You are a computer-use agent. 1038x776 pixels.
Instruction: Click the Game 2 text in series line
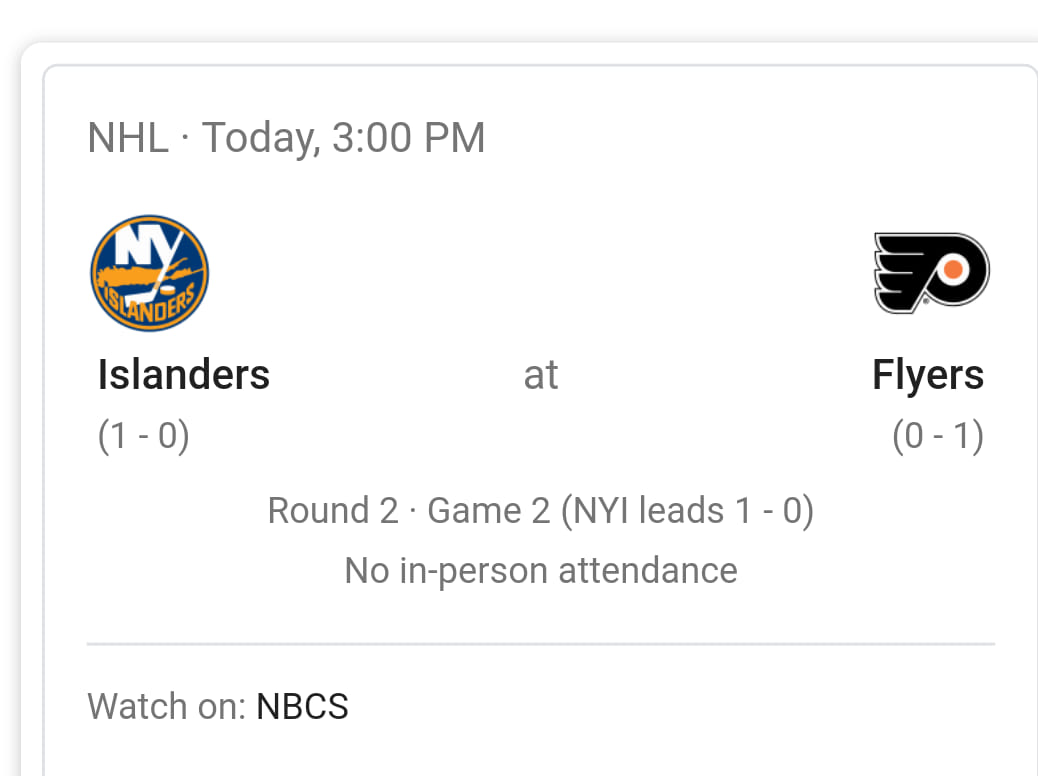click(x=489, y=511)
